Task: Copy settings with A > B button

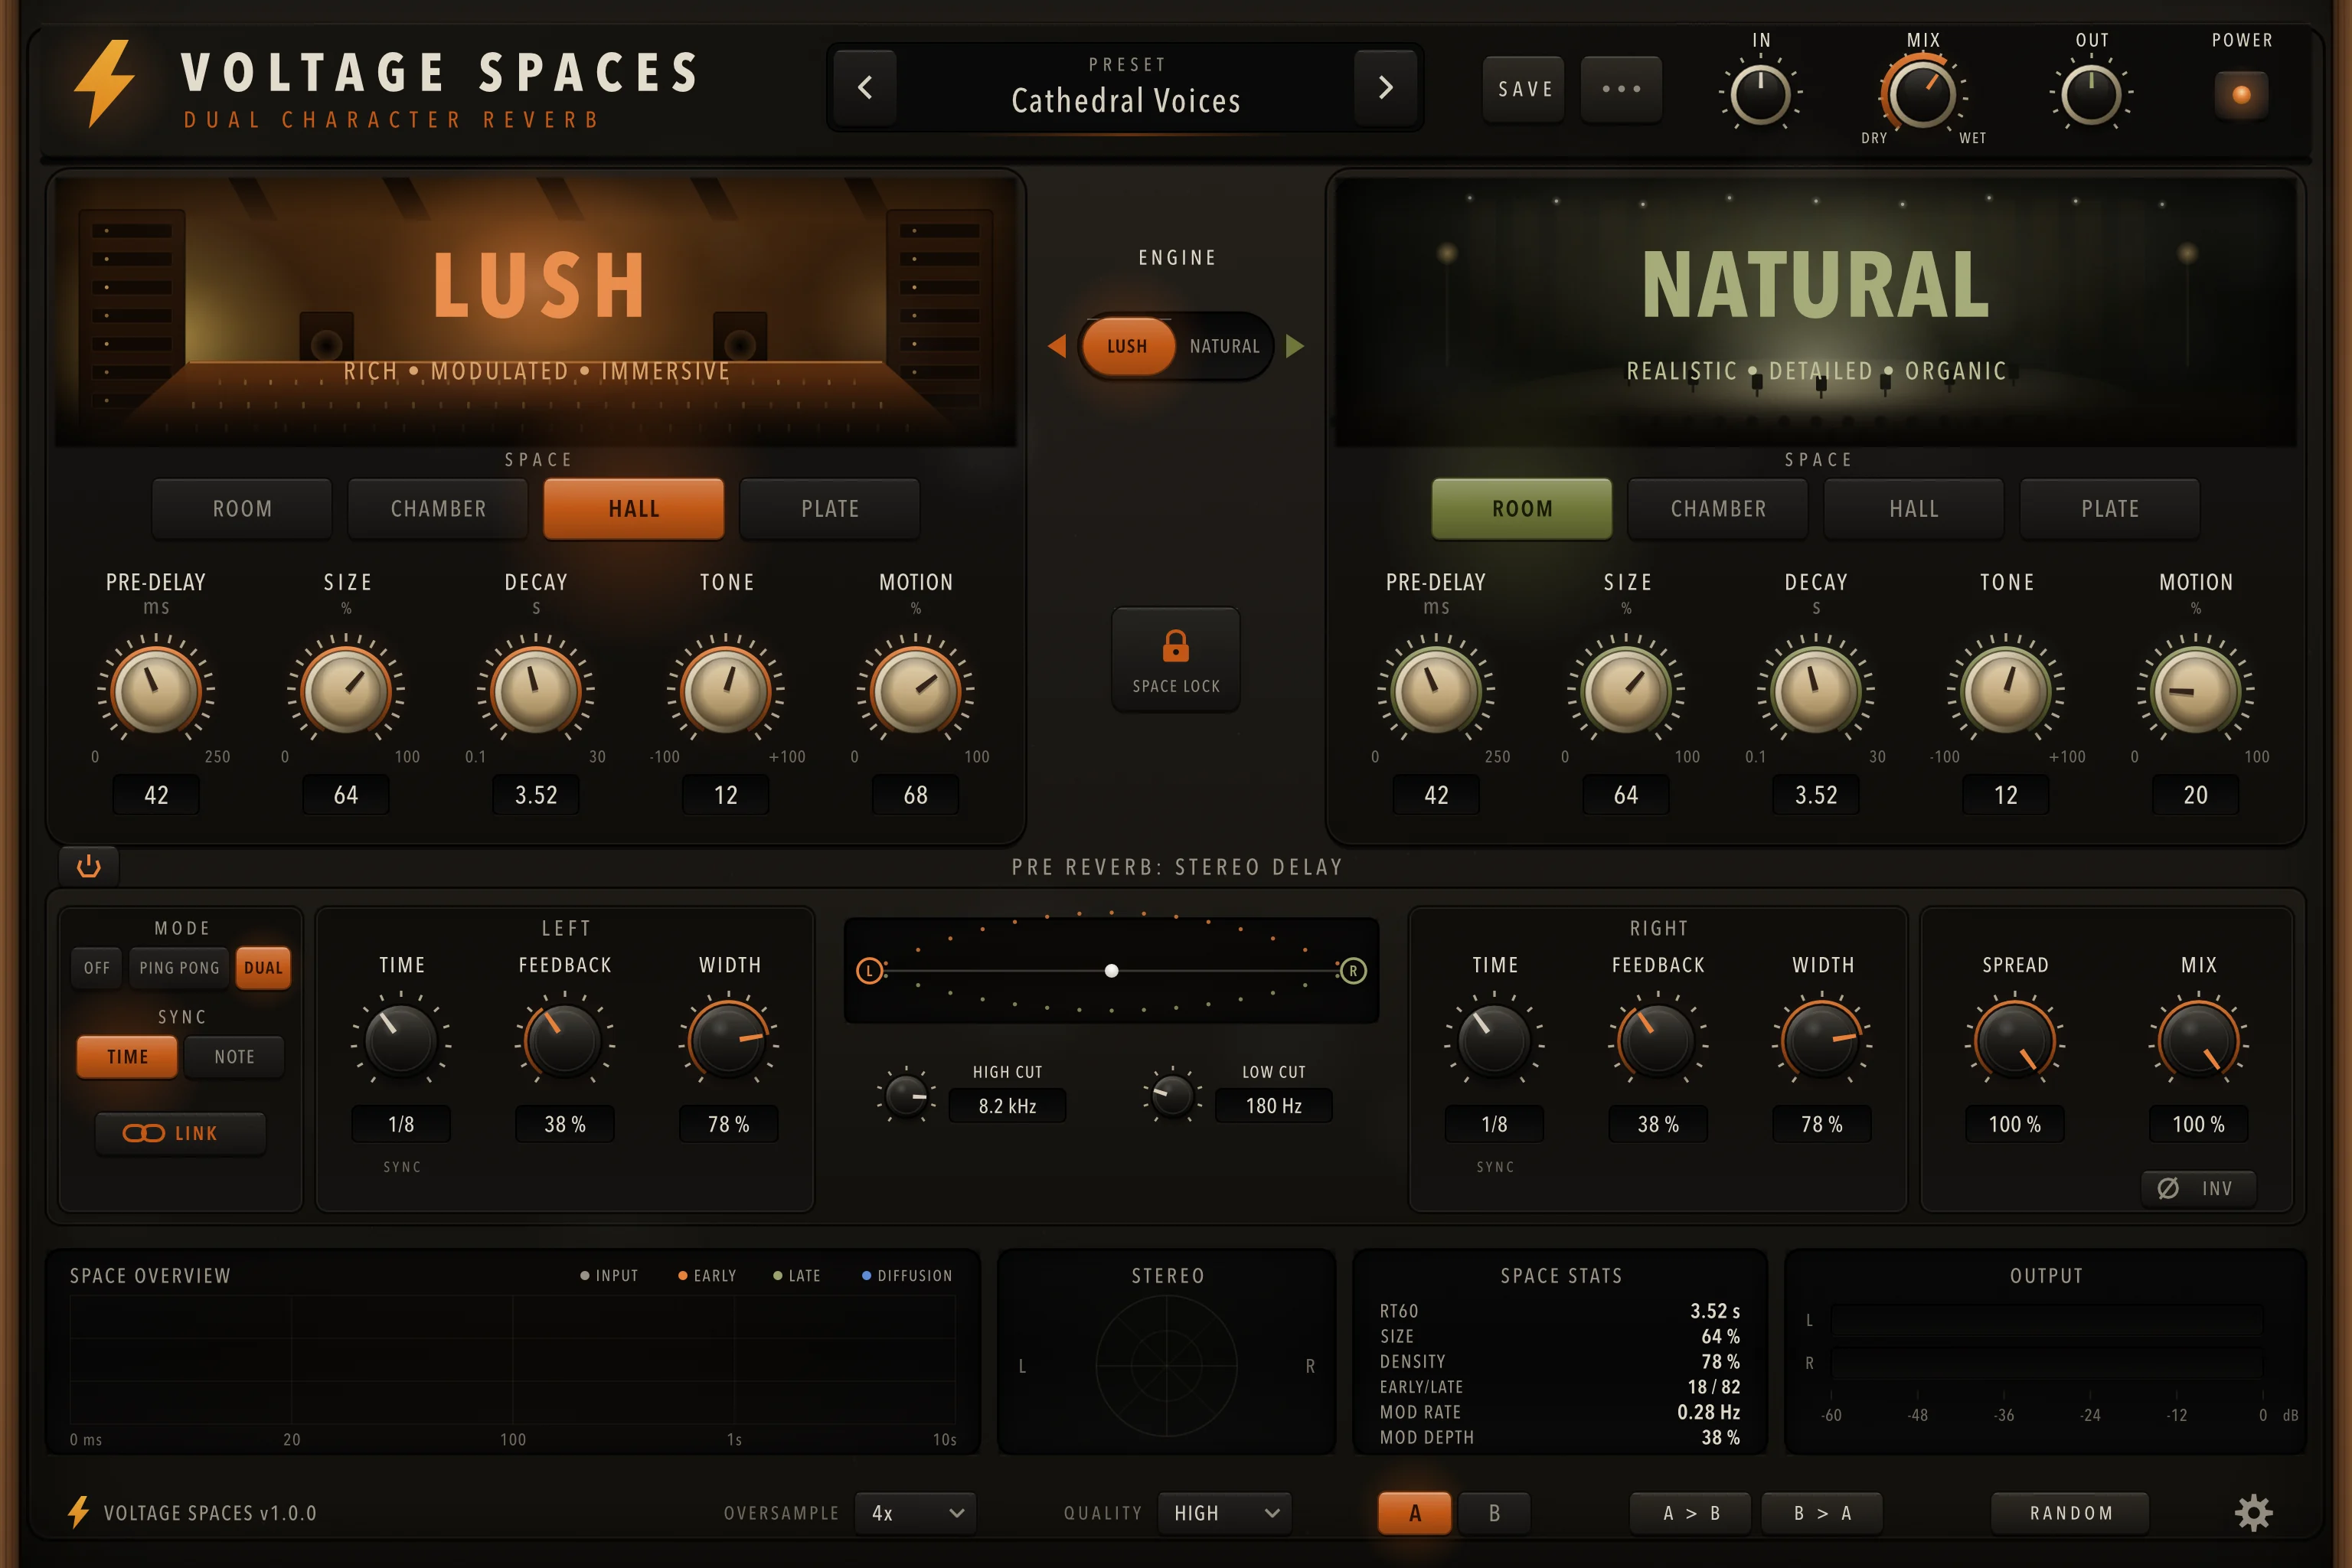Action: (1691, 1513)
